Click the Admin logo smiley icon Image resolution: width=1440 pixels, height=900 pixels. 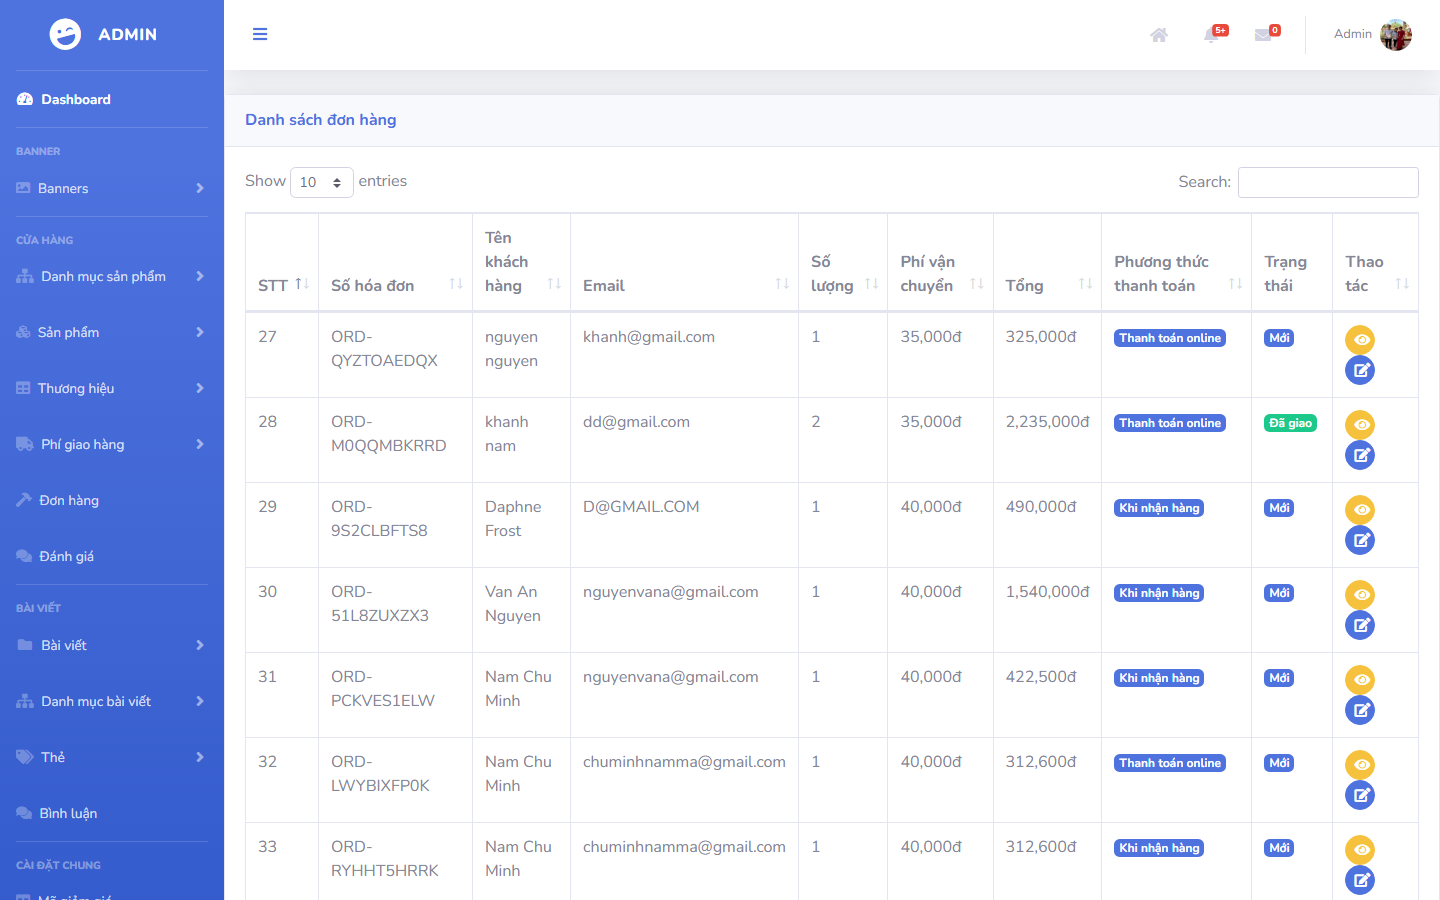[65, 34]
